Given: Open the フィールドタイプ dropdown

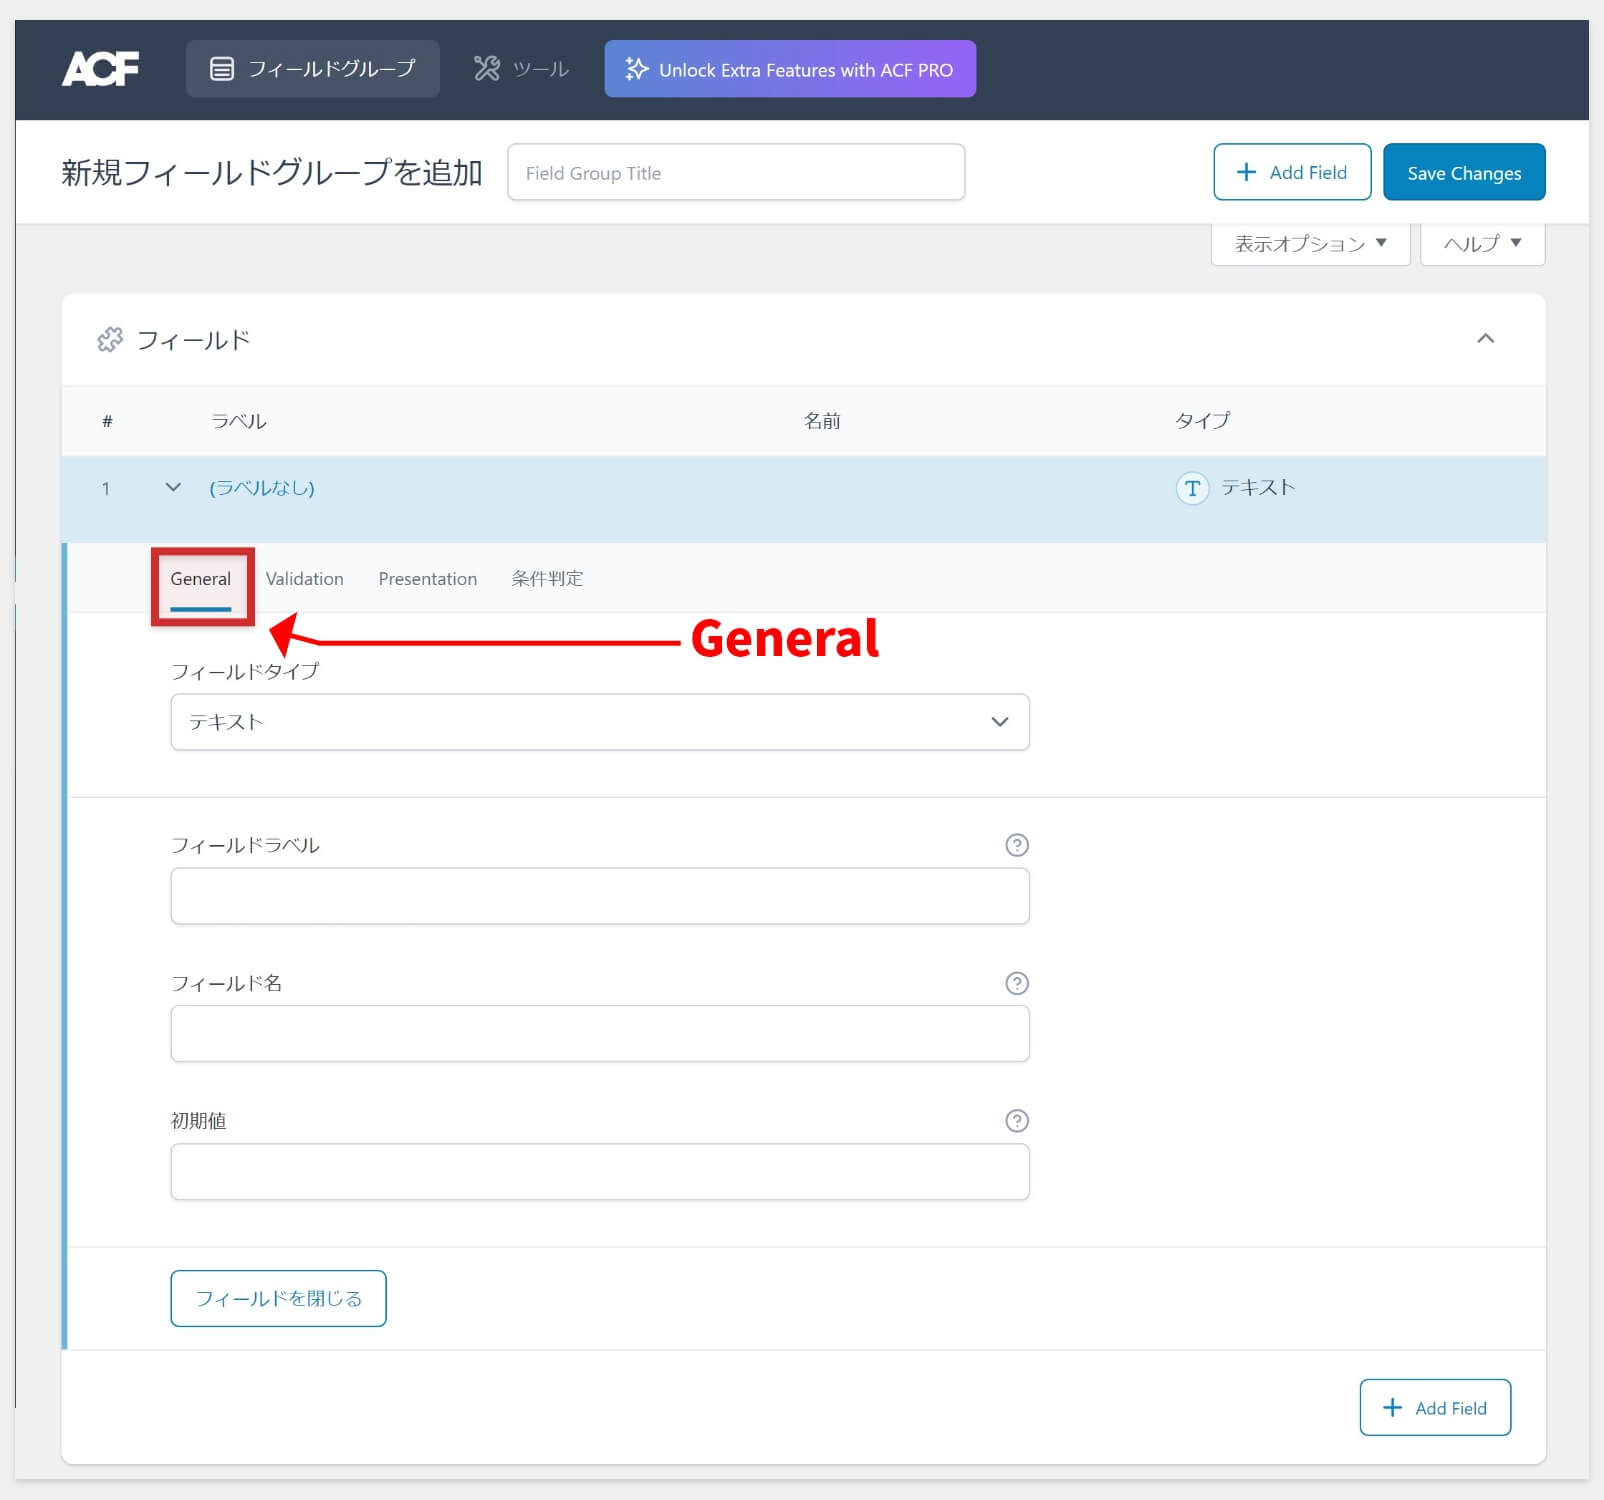Looking at the screenshot, I should pyautogui.click(x=600, y=722).
